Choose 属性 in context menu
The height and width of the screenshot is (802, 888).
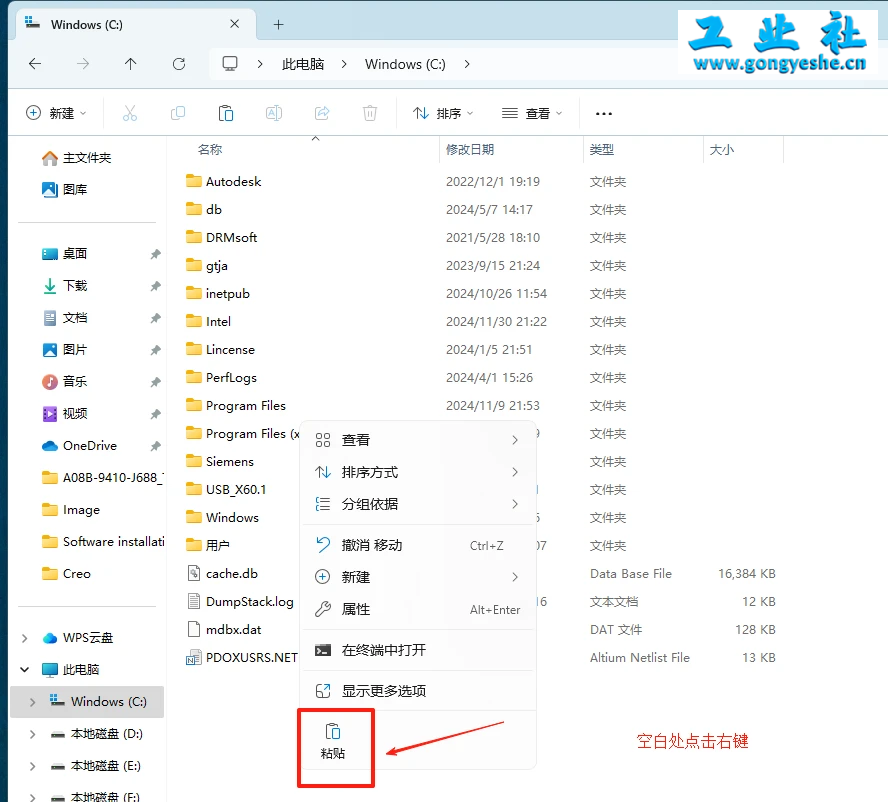click(x=418, y=609)
